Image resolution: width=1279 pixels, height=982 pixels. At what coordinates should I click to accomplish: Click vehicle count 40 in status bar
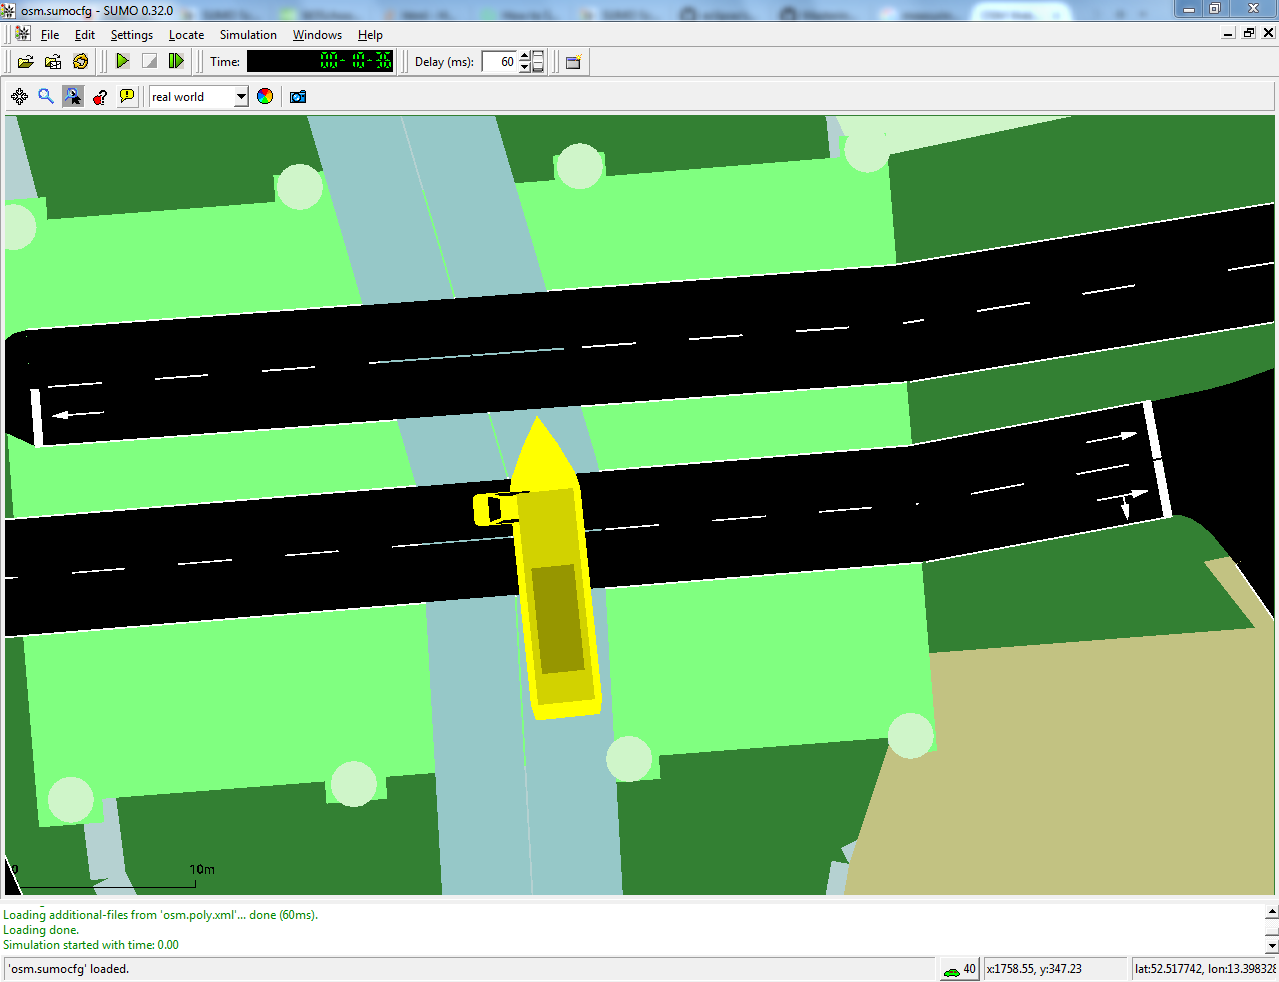[x=959, y=969]
